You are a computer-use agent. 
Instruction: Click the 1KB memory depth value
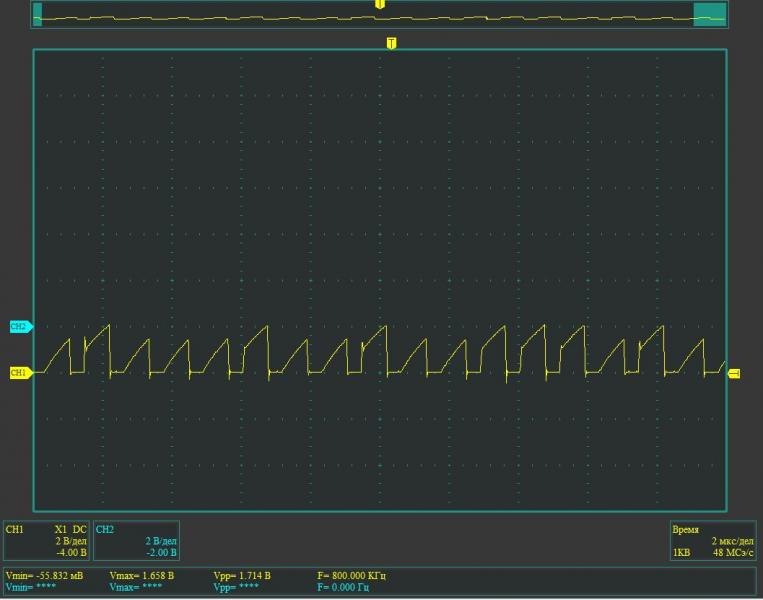click(x=681, y=552)
